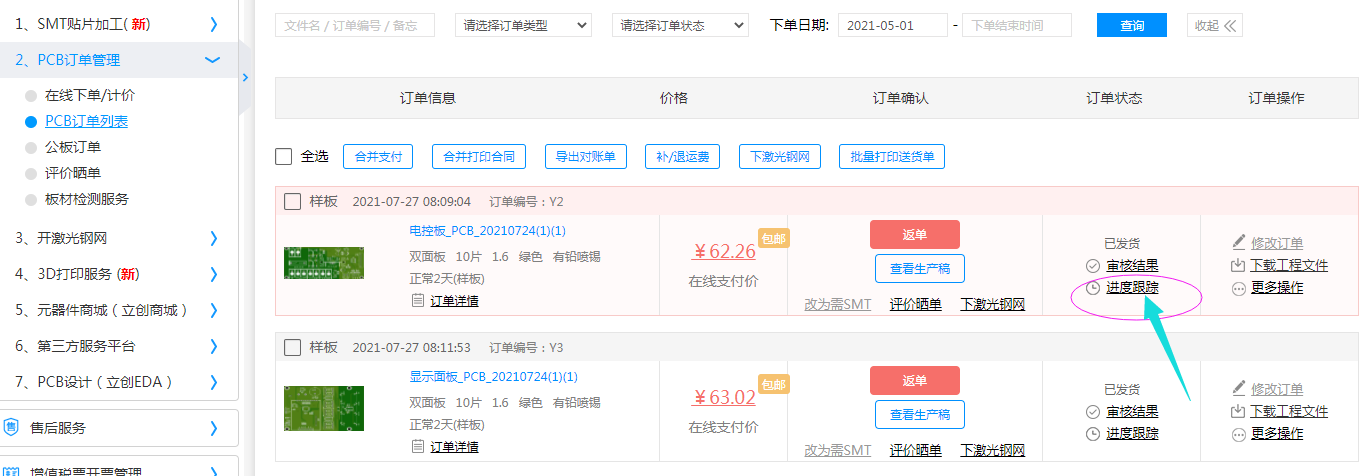1360x476 pixels.
Task: Click clock icon next to first order's 进度跟踪
Action: pyautogui.click(x=1093, y=288)
